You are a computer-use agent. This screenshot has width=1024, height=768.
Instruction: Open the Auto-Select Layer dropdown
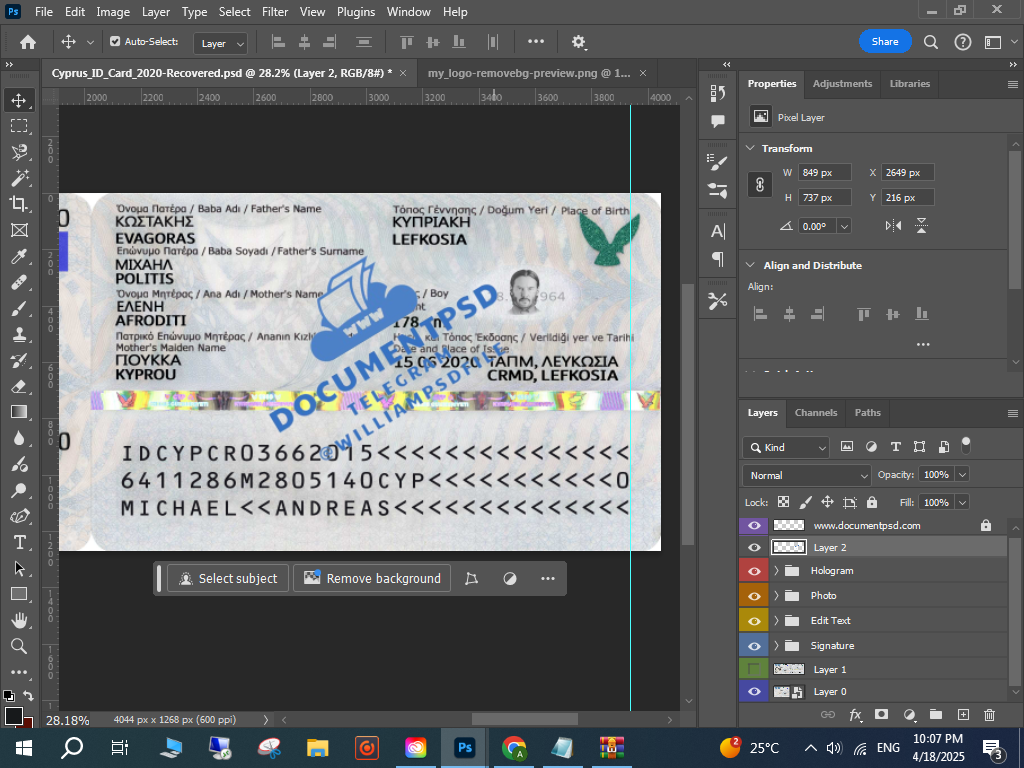(221, 43)
